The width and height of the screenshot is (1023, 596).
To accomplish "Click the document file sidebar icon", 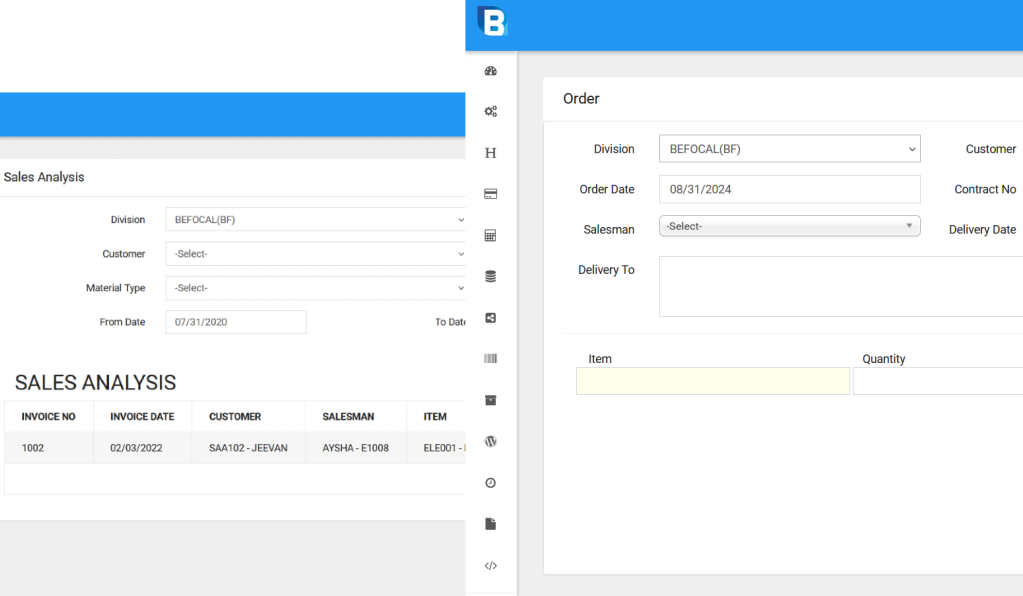I will pos(490,524).
